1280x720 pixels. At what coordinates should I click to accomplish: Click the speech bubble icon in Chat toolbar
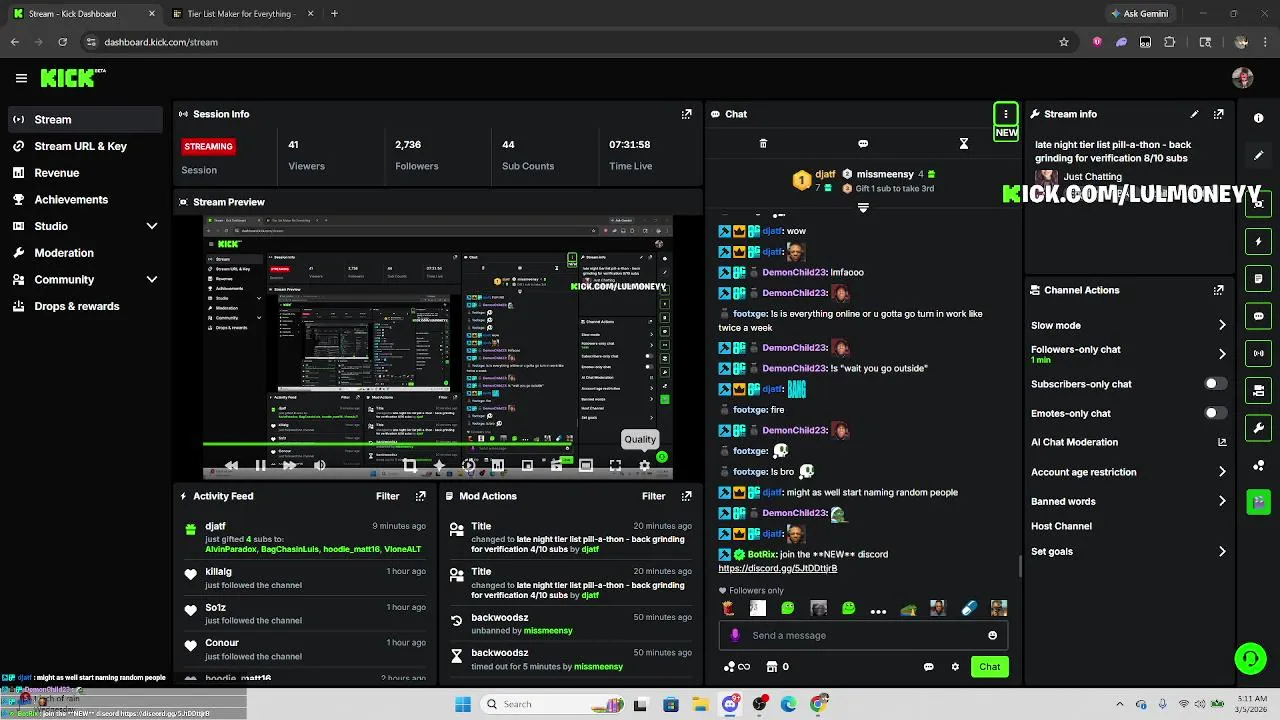[863, 144]
